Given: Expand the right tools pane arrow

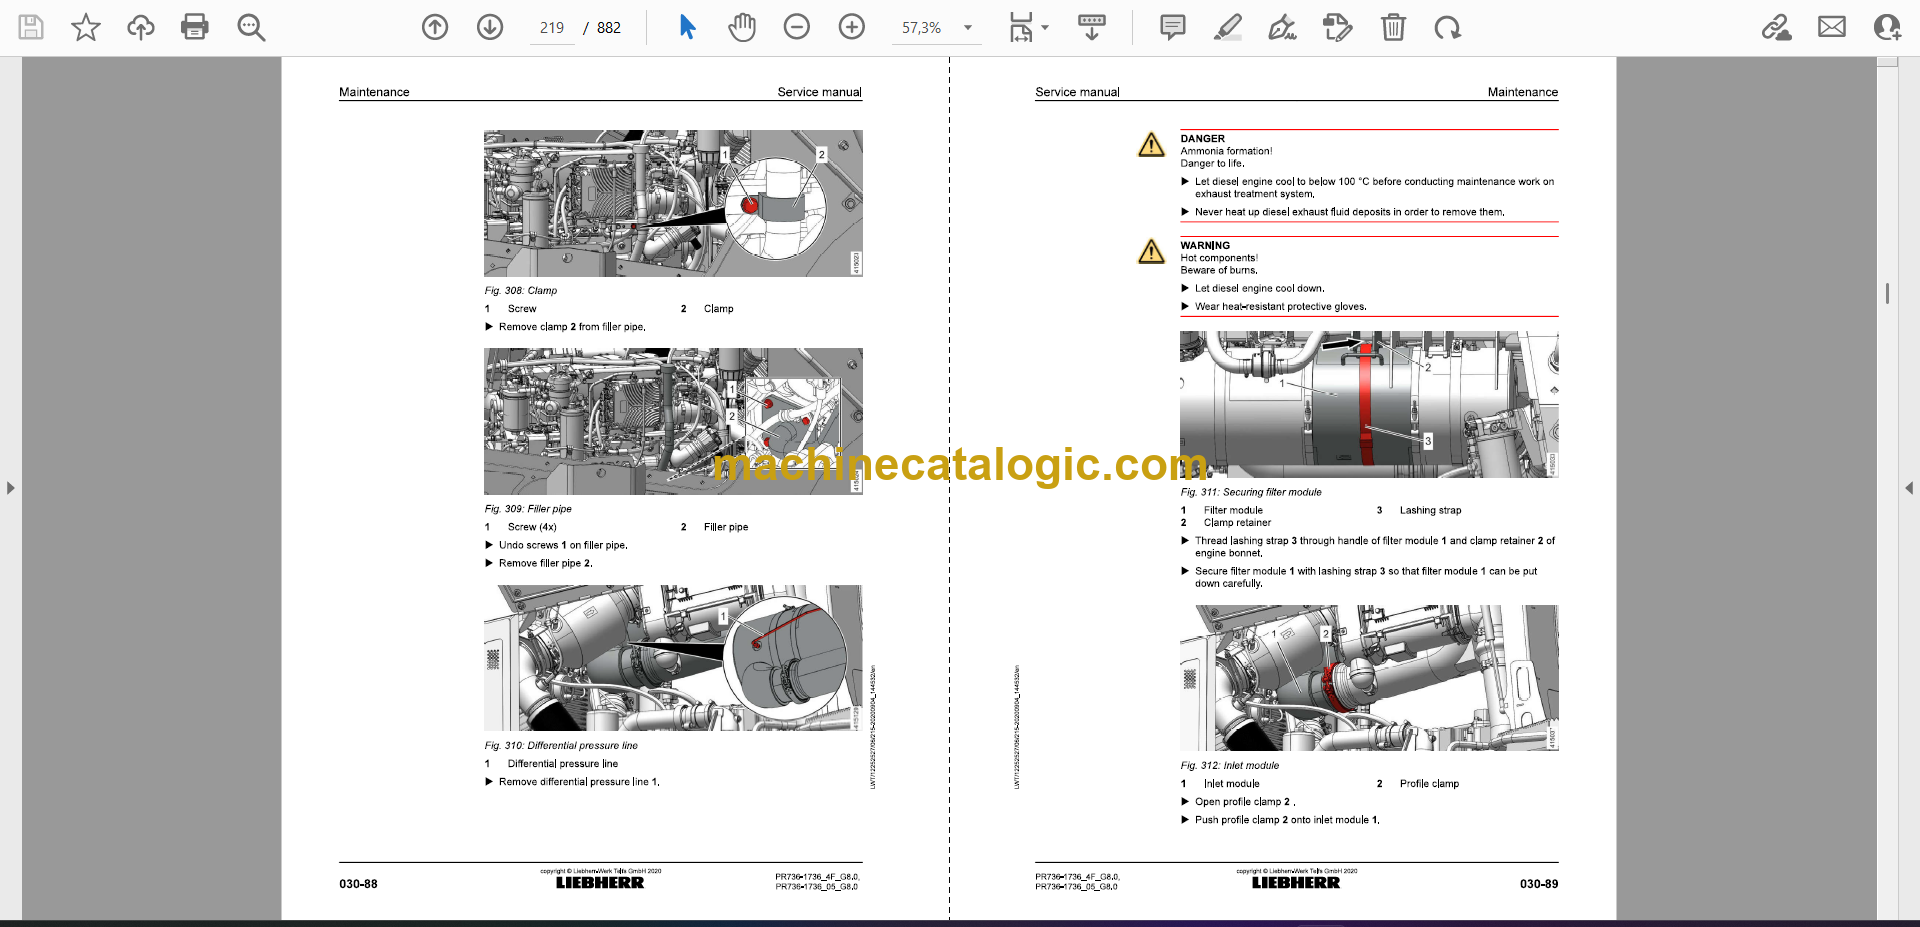Looking at the screenshot, I should pos(1909,488).
